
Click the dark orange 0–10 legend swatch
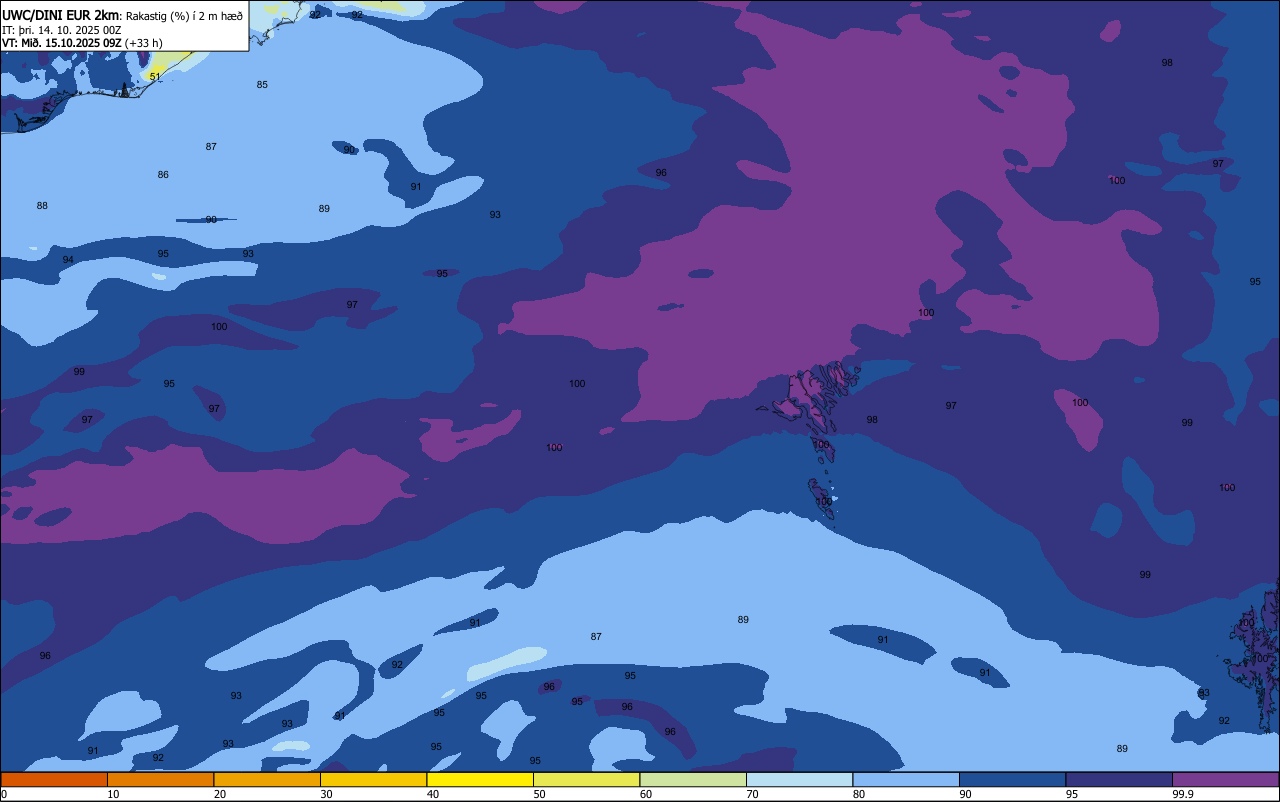tap(54, 779)
